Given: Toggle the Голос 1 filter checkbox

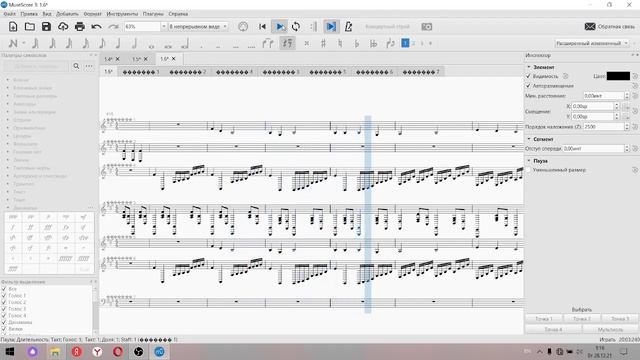Looking at the screenshot, I should [x=4, y=295].
